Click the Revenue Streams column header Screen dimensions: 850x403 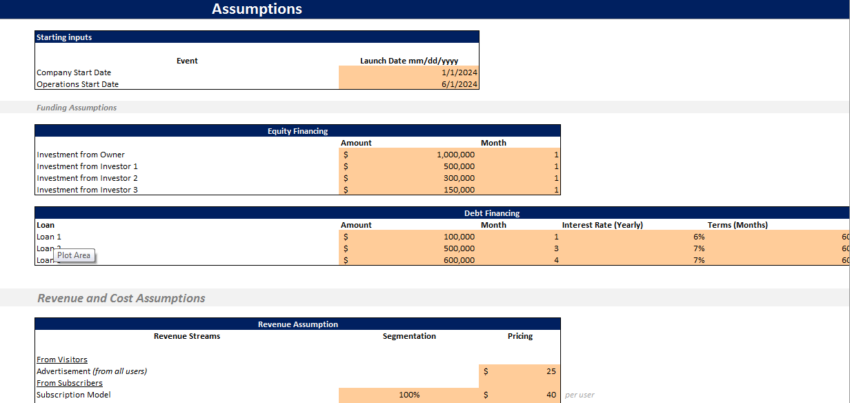tap(187, 336)
